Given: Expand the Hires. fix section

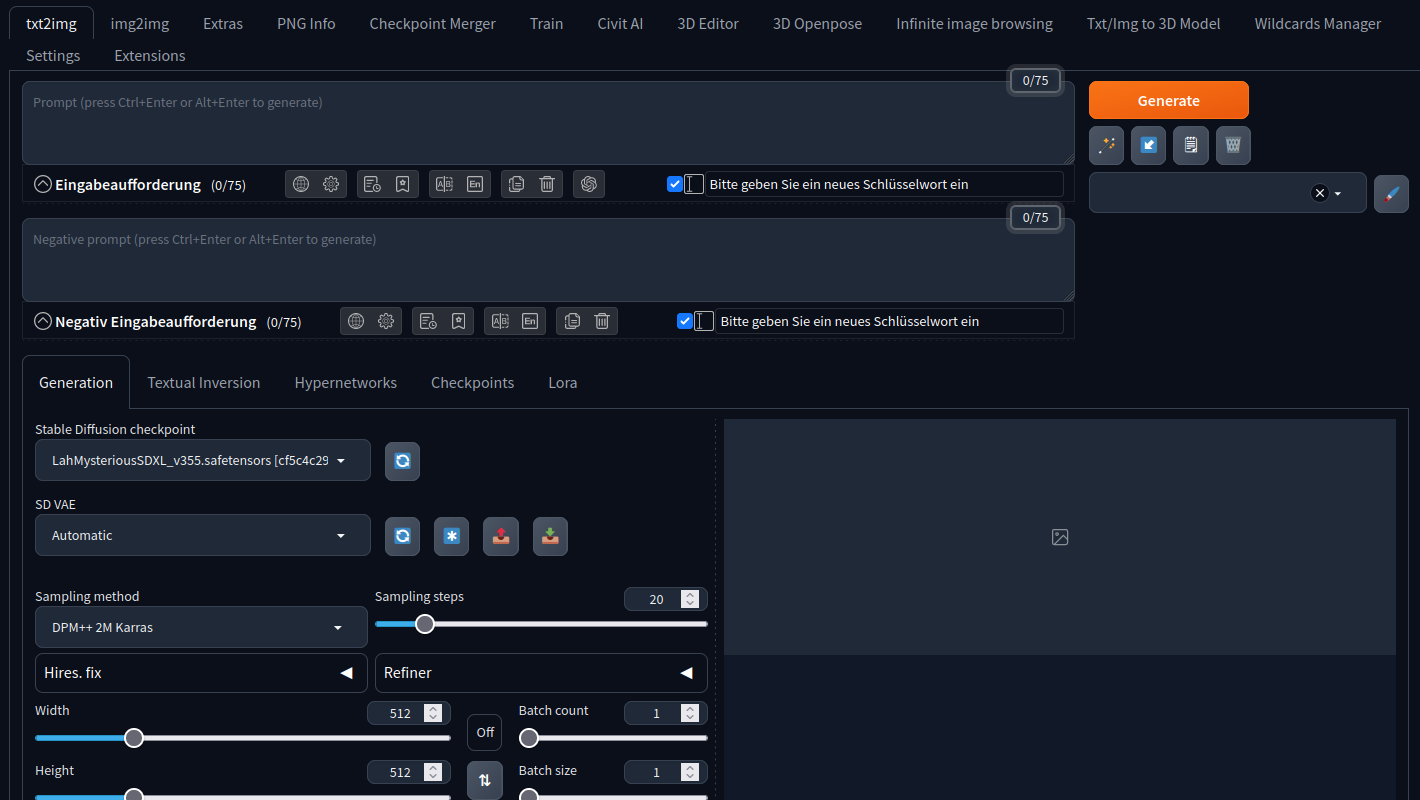Looking at the screenshot, I should coord(200,673).
